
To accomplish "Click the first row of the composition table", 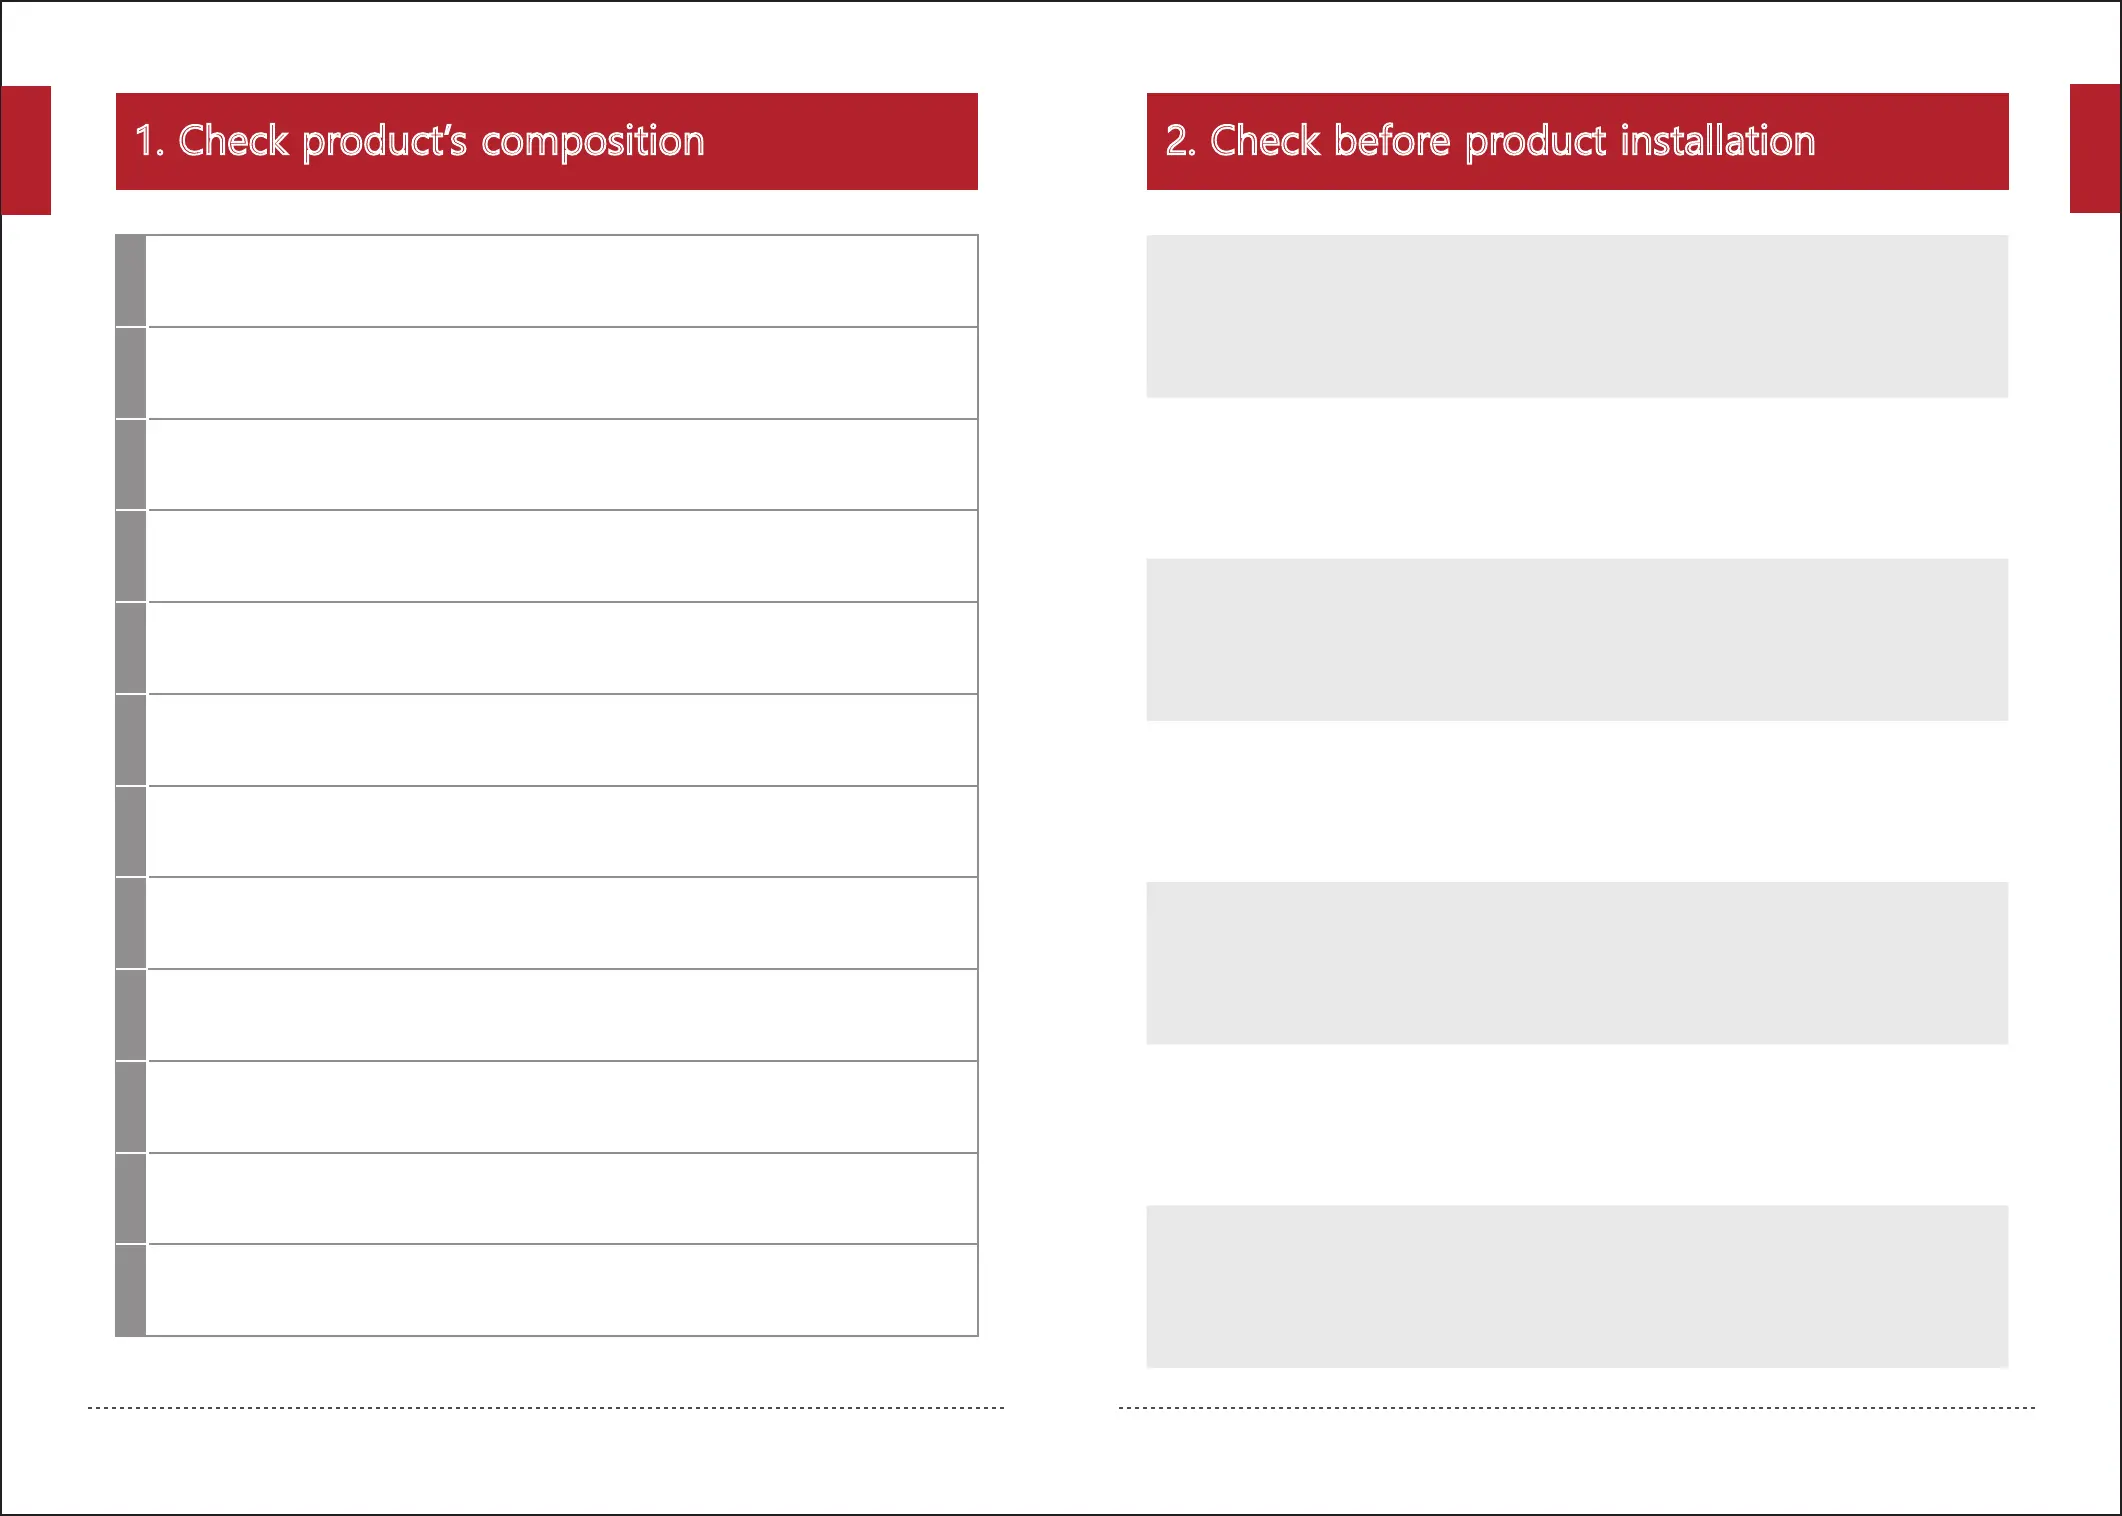I will (562, 281).
